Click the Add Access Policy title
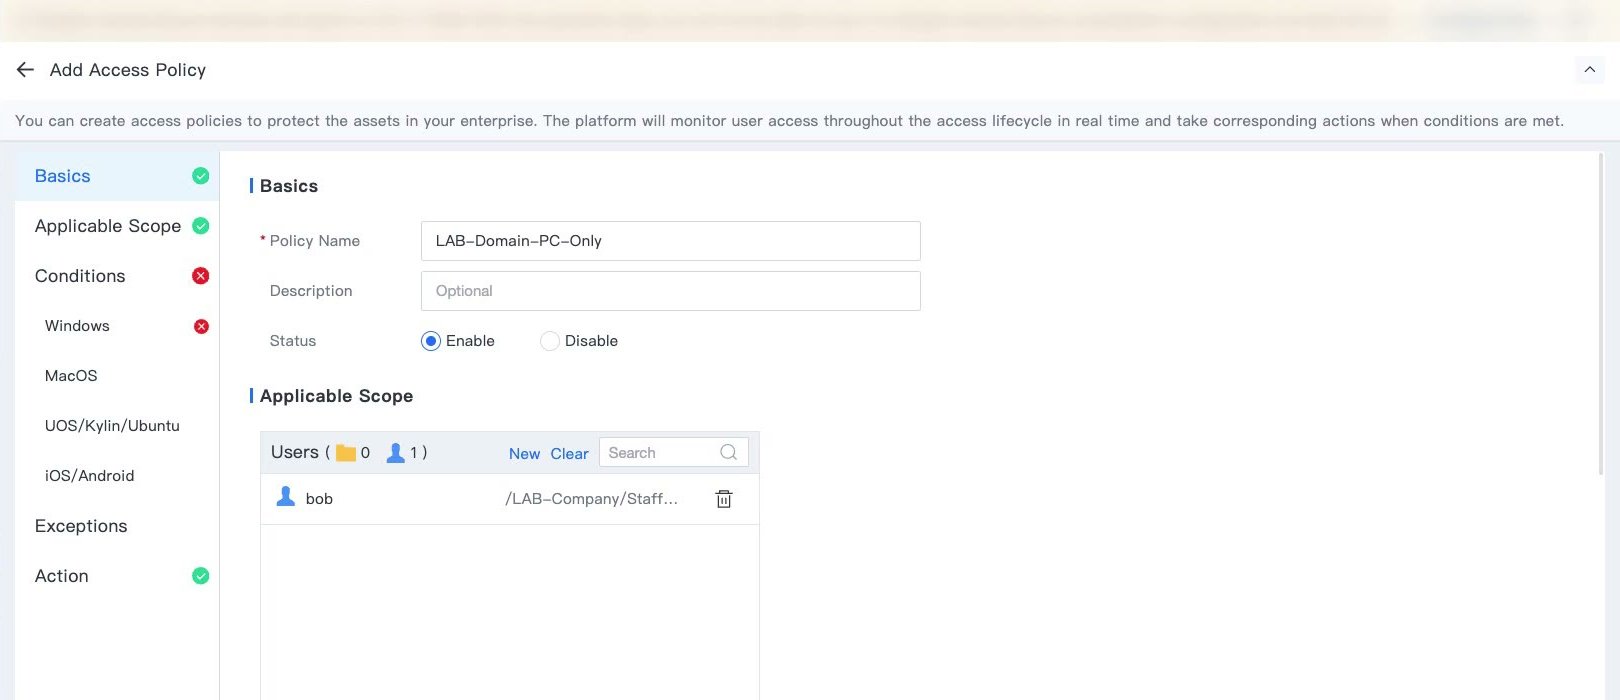 pyautogui.click(x=128, y=70)
